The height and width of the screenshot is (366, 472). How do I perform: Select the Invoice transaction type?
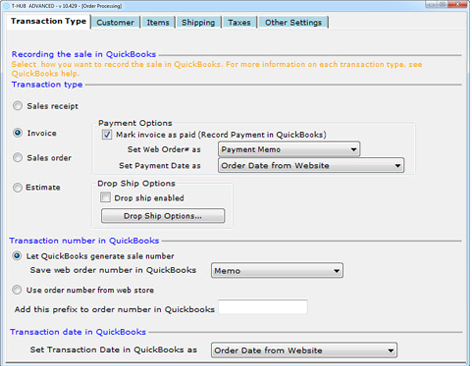[x=18, y=133]
